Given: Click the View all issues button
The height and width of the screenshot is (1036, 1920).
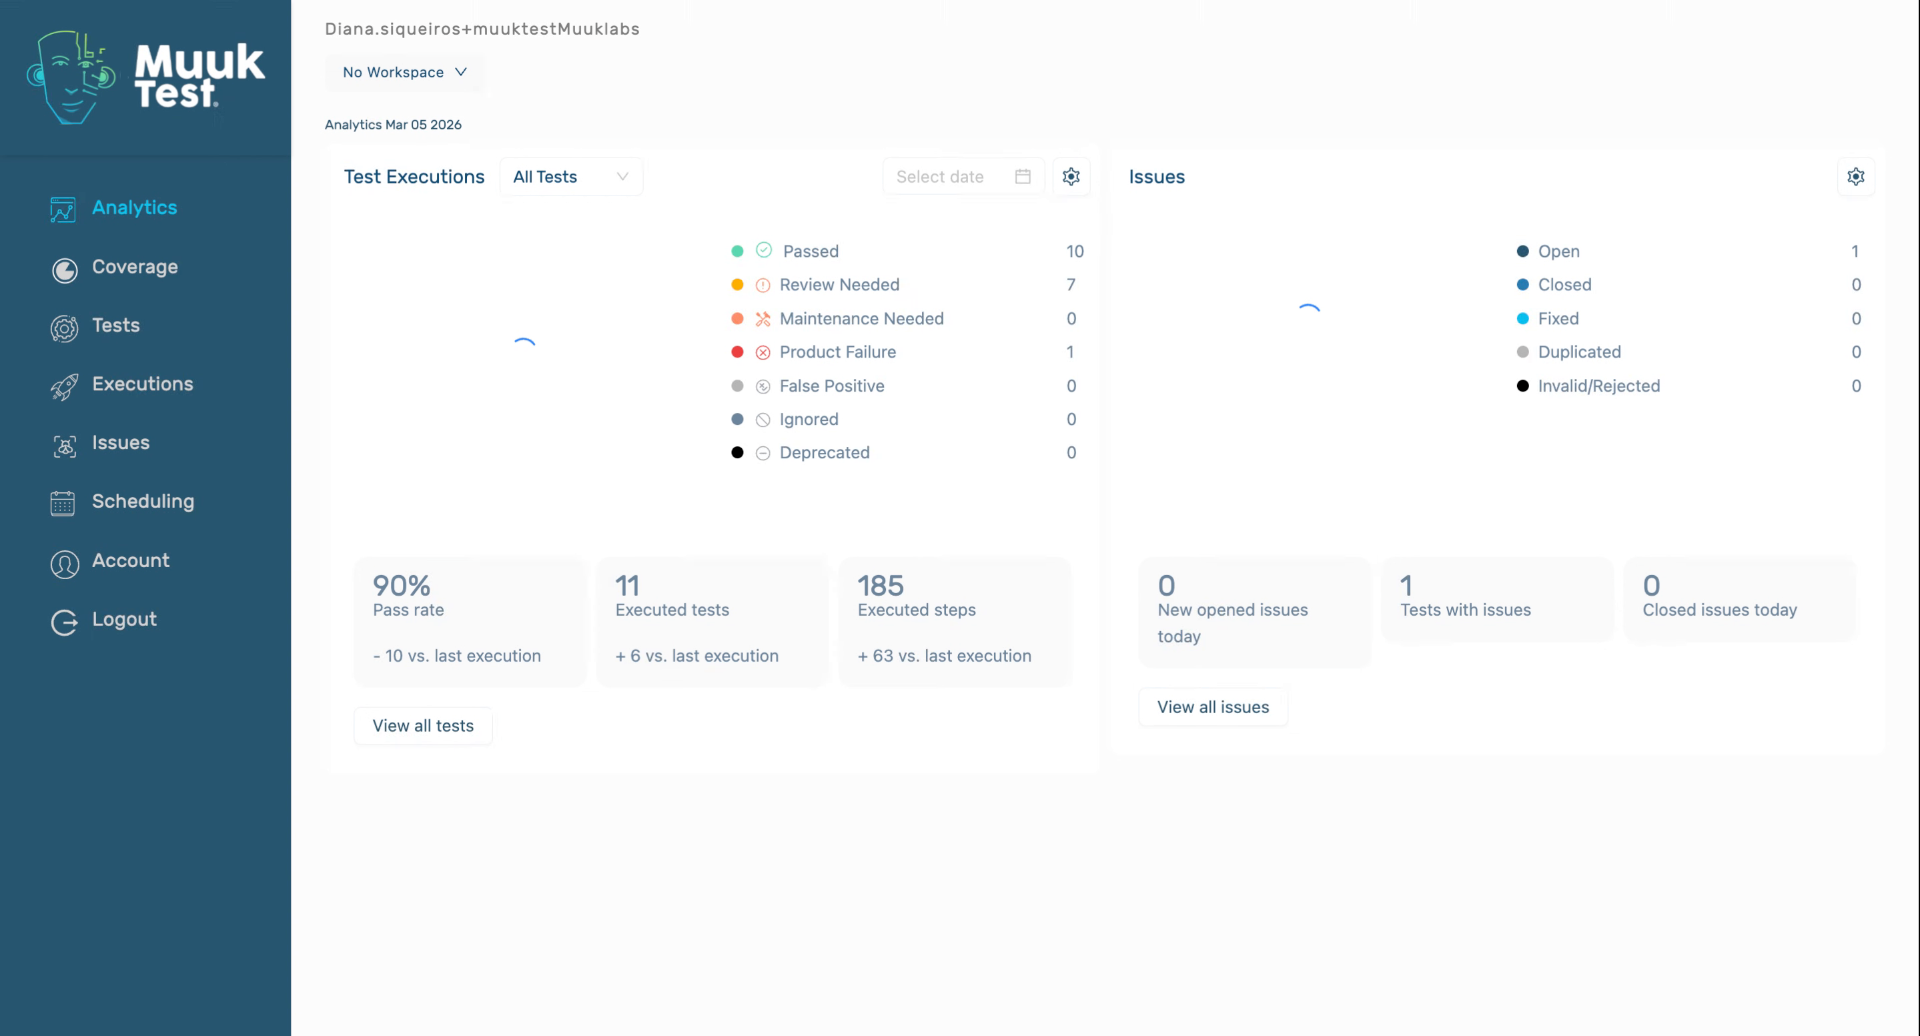Looking at the screenshot, I should coord(1211,706).
